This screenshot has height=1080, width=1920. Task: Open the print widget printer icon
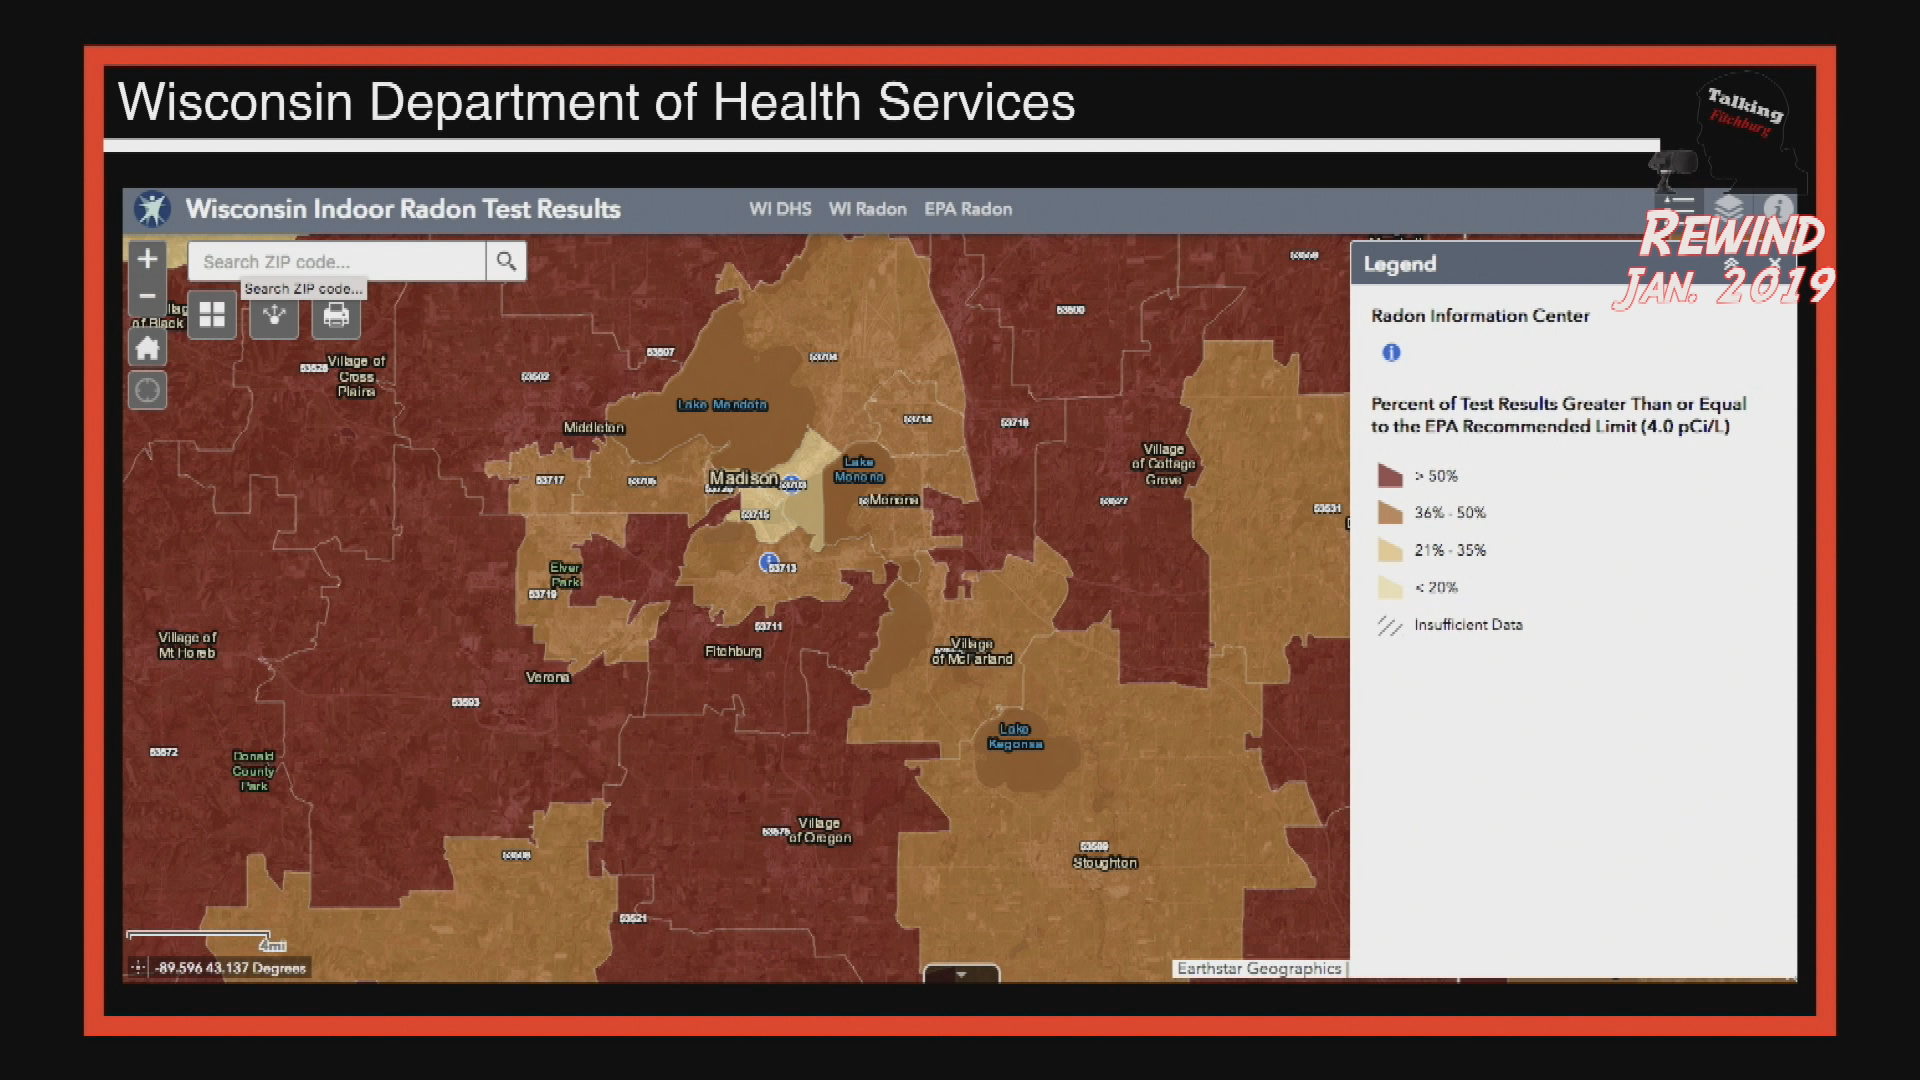[x=336, y=316]
